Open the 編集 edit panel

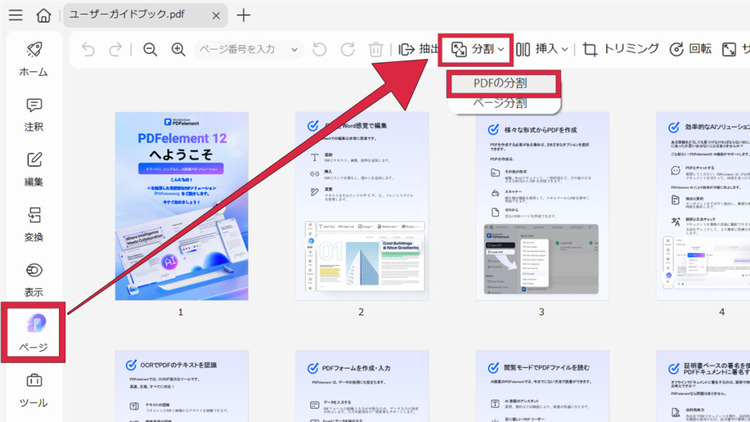pyautogui.click(x=33, y=170)
